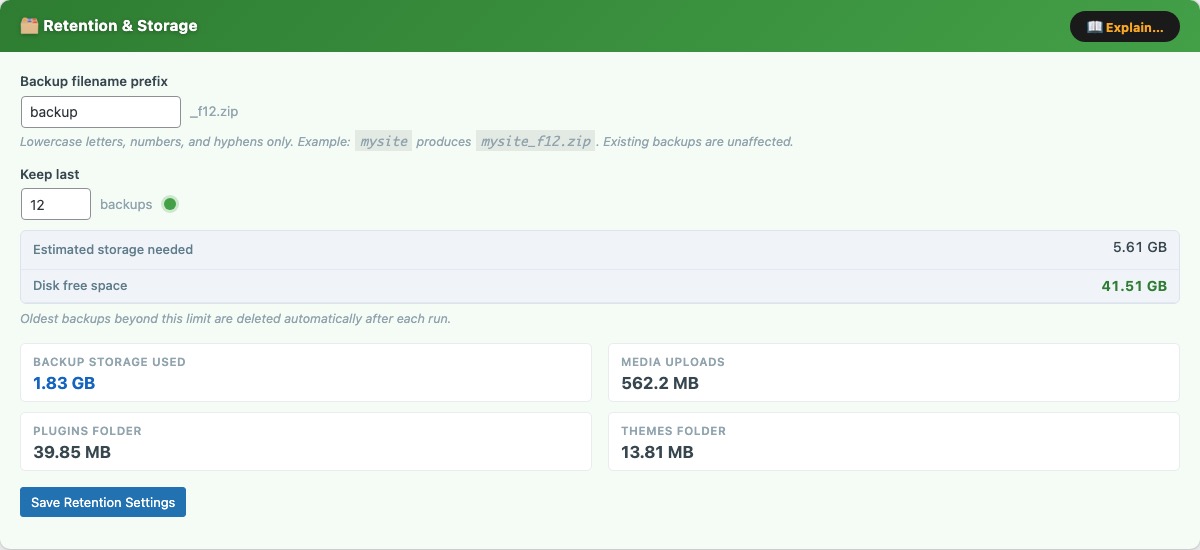Click the green status dot beside backups
The width and height of the screenshot is (1200, 550).
[170, 204]
